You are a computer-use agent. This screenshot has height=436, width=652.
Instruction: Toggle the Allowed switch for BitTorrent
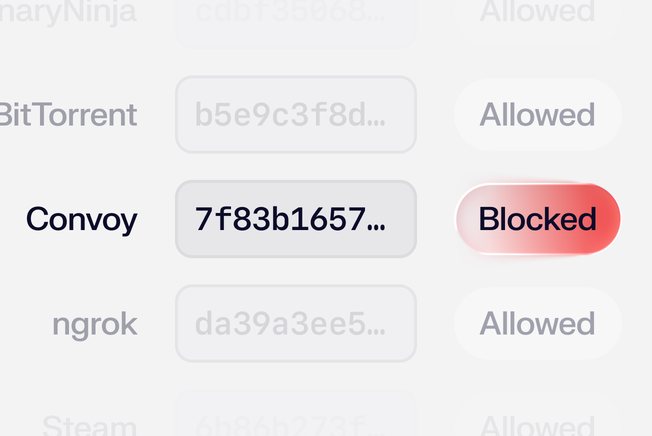tap(538, 115)
